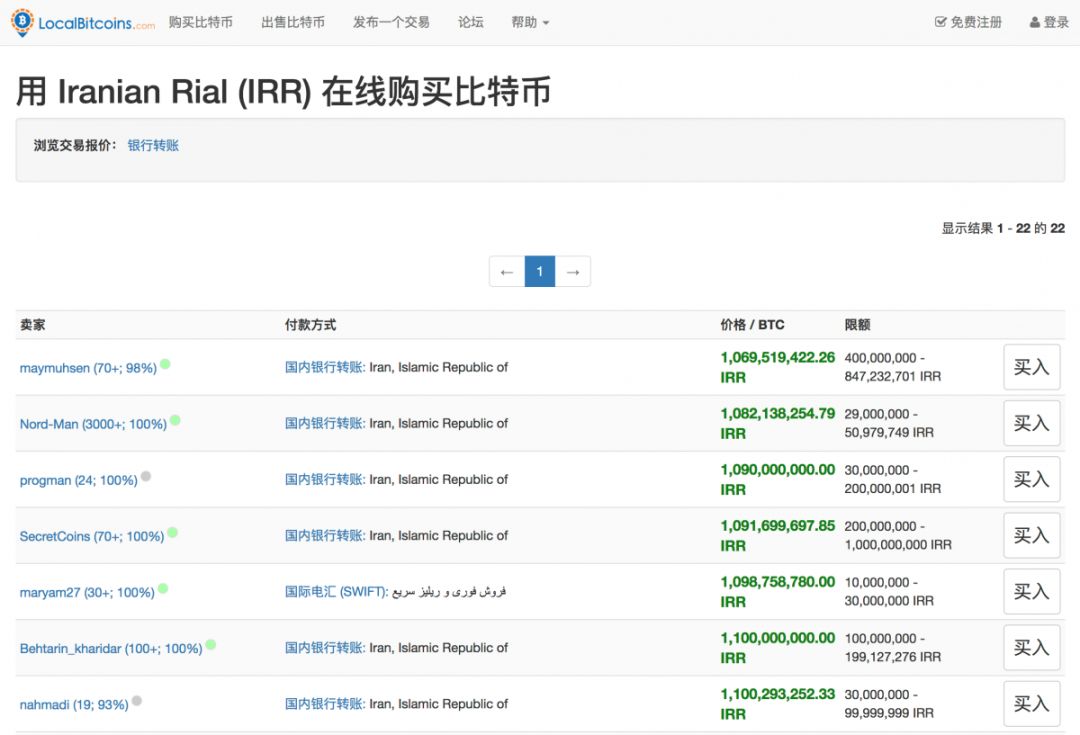Image resolution: width=1080 pixels, height=735 pixels.
Task: Click 买入 button for SecretCoins' offer
Action: click(1031, 535)
